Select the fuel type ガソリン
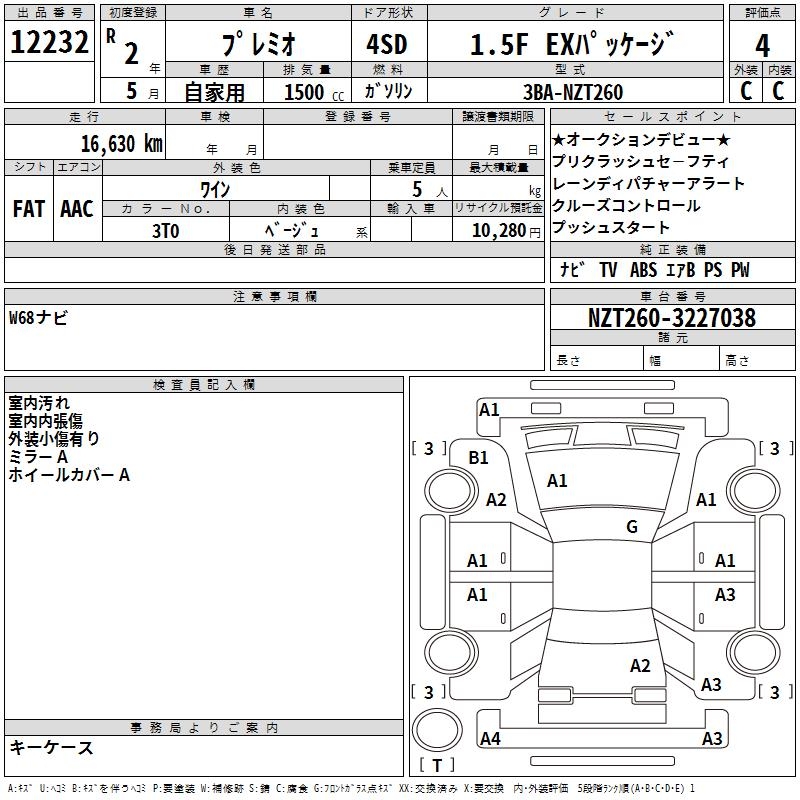800x800 pixels. (x=388, y=91)
